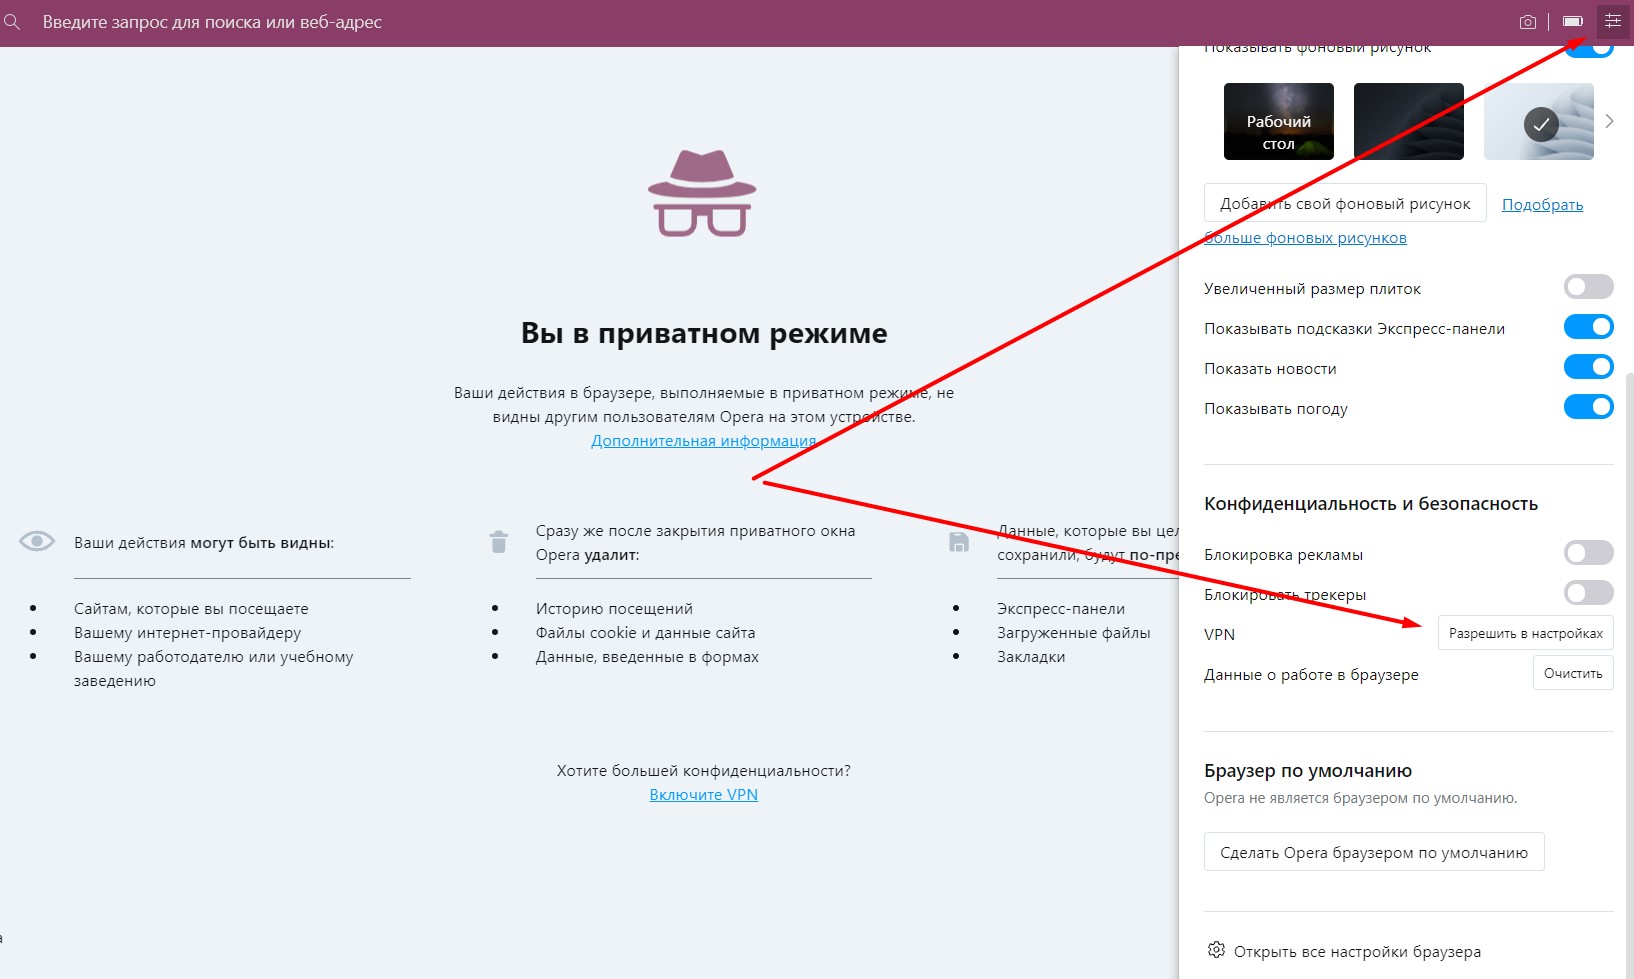Click Данные, введенные в формах item
The width and height of the screenshot is (1634, 979).
coord(647,656)
